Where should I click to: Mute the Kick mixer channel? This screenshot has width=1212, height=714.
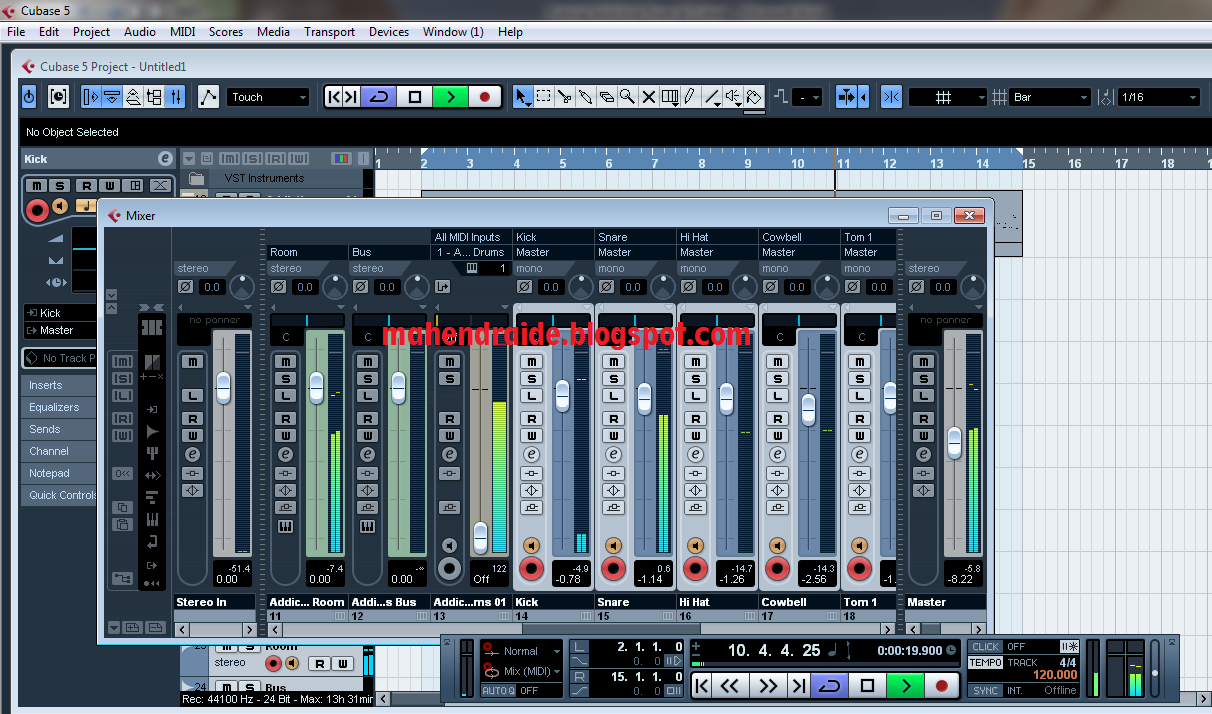(x=531, y=361)
